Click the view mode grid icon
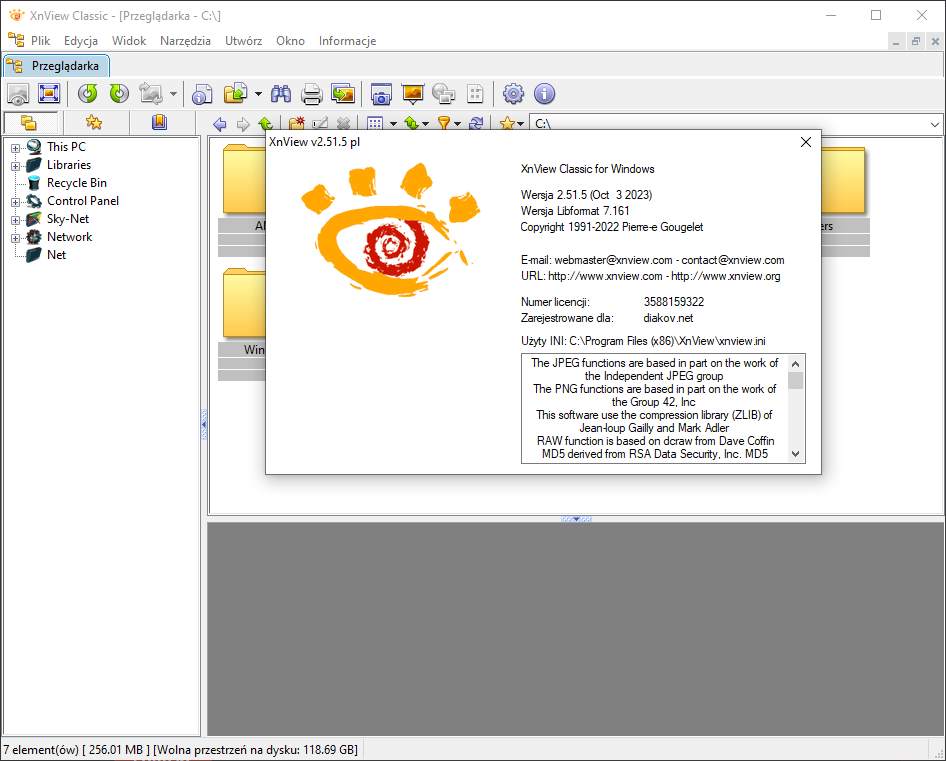This screenshot has height=761, width=946. pos(375,124)
